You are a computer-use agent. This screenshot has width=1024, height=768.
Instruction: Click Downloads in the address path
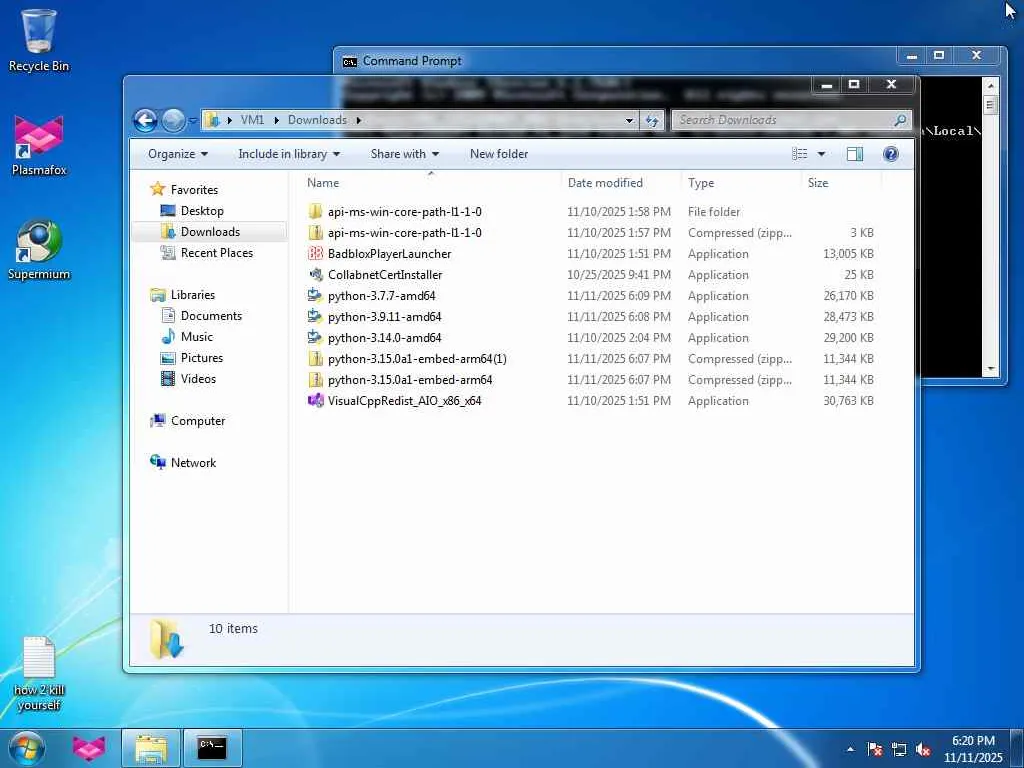317,120
